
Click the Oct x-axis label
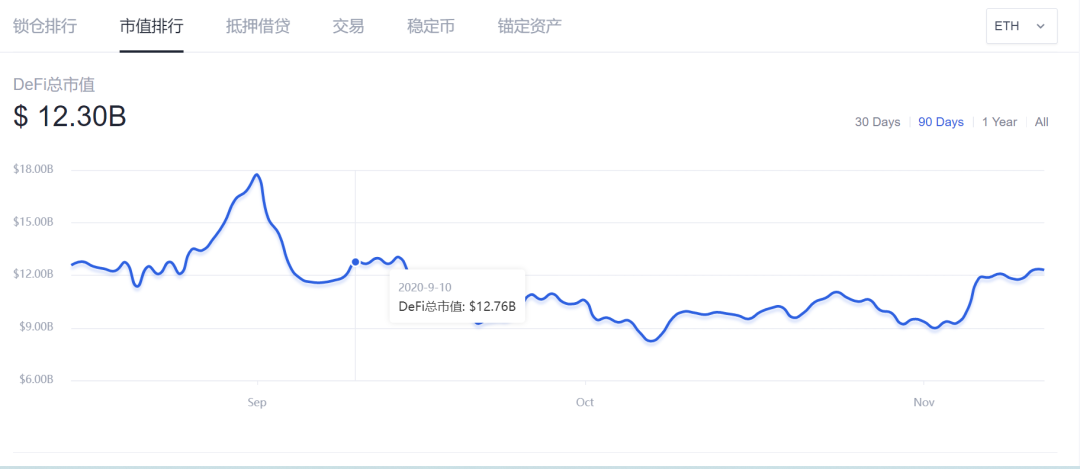pos(585,402)
